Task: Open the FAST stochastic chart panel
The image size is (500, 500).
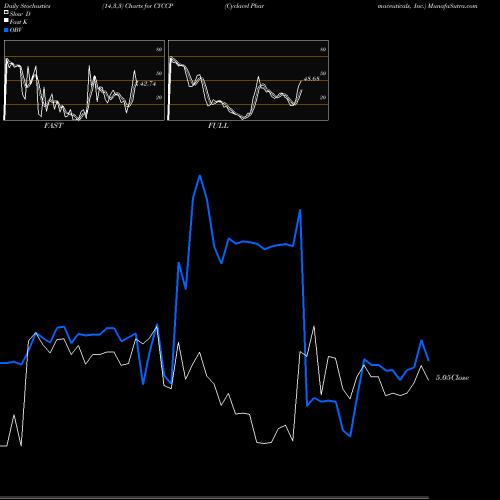Action: pyautogui.click(x=84, y=80)
